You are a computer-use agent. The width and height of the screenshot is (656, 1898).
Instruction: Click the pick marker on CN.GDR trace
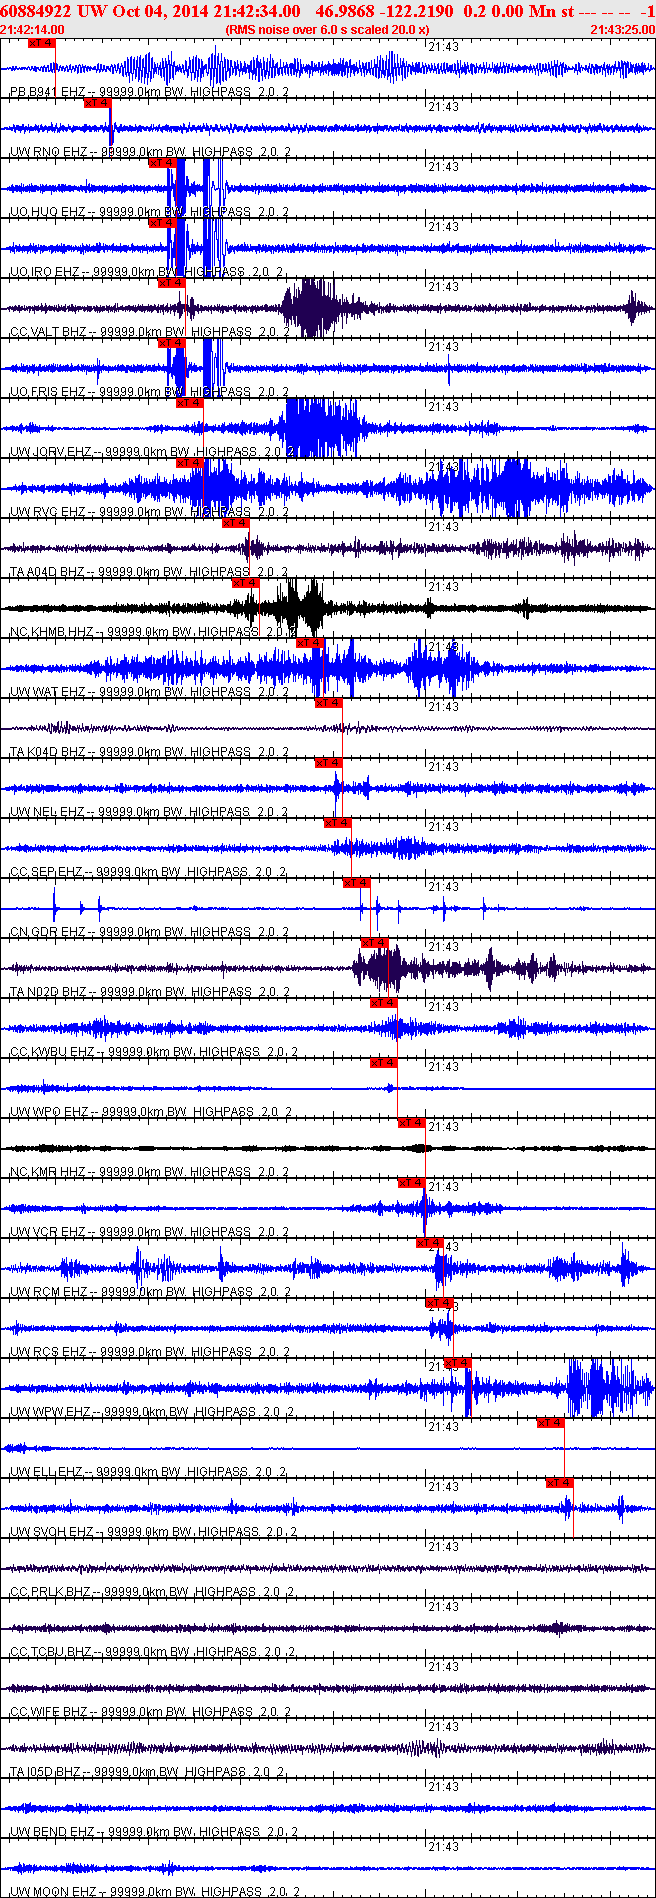(357, 883)
